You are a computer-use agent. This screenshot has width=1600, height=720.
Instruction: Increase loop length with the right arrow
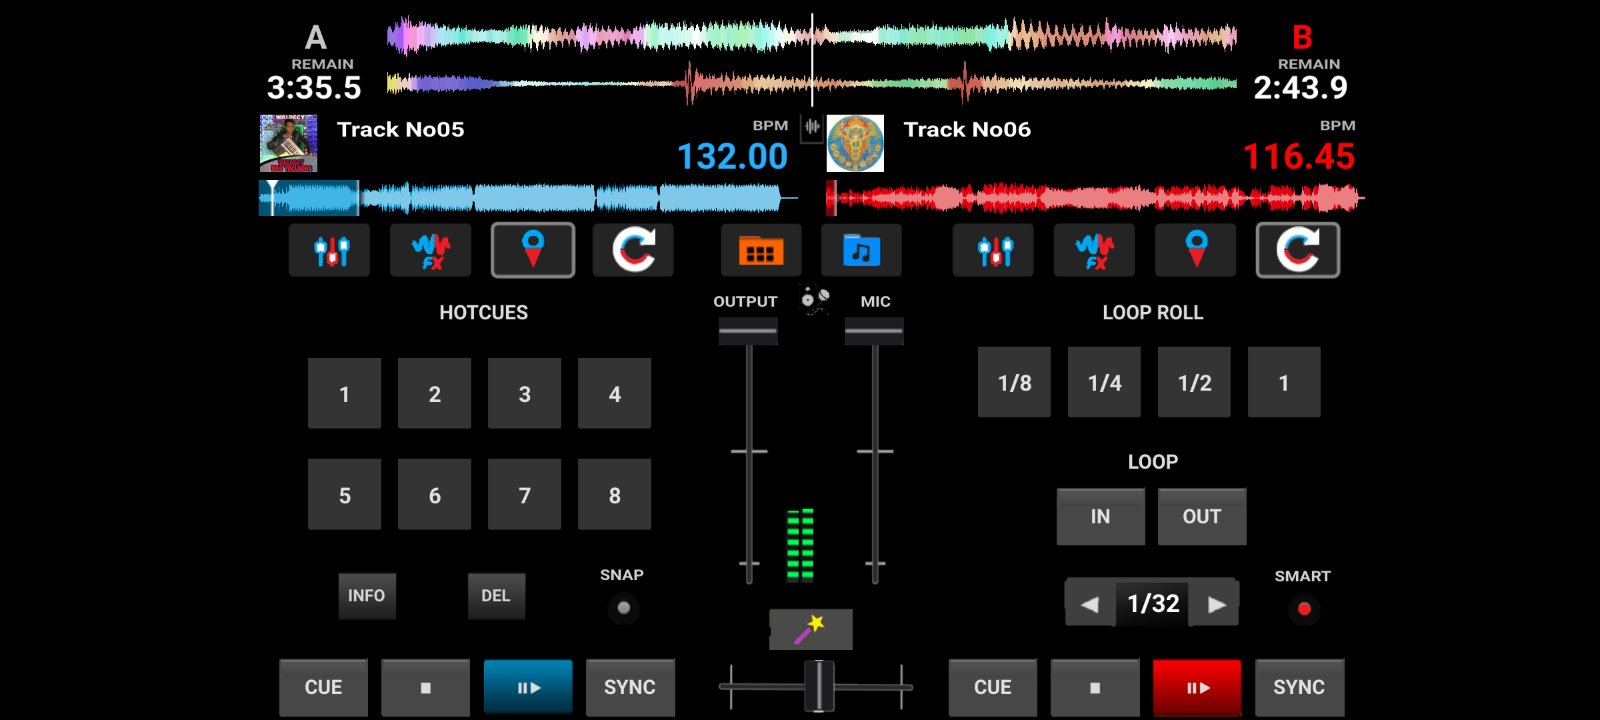(1216, 604)
